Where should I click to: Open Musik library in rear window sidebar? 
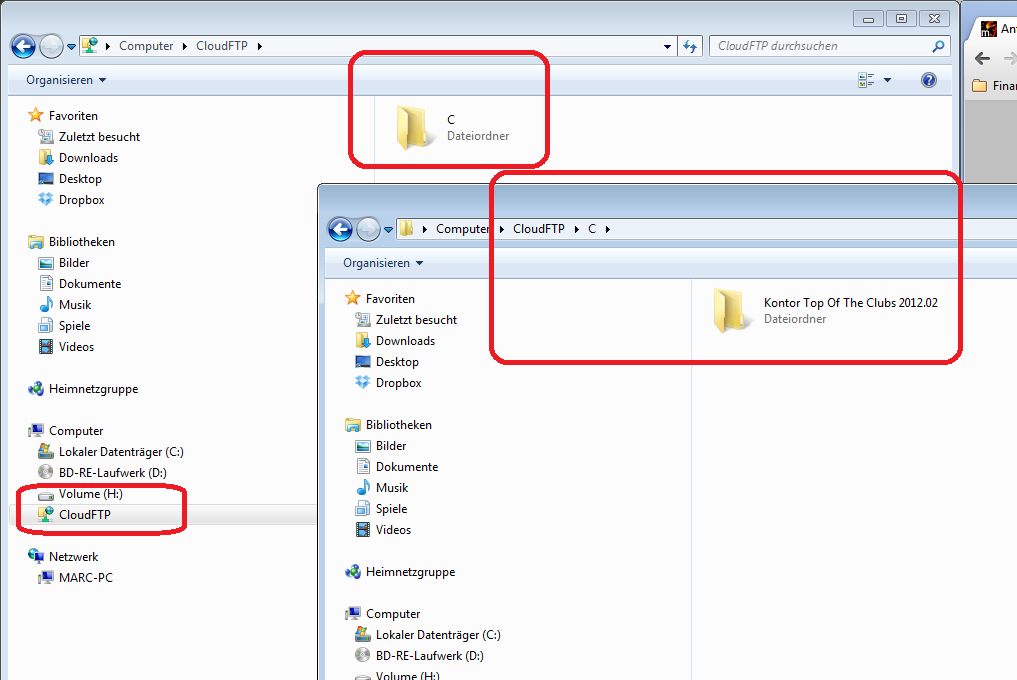(x=65, y=304)
